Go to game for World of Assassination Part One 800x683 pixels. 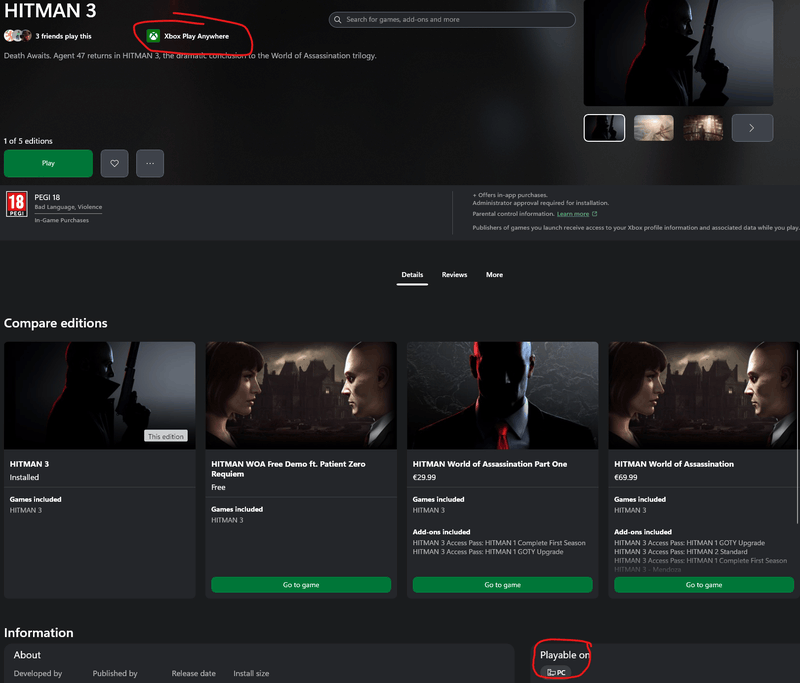coord(503,585)
